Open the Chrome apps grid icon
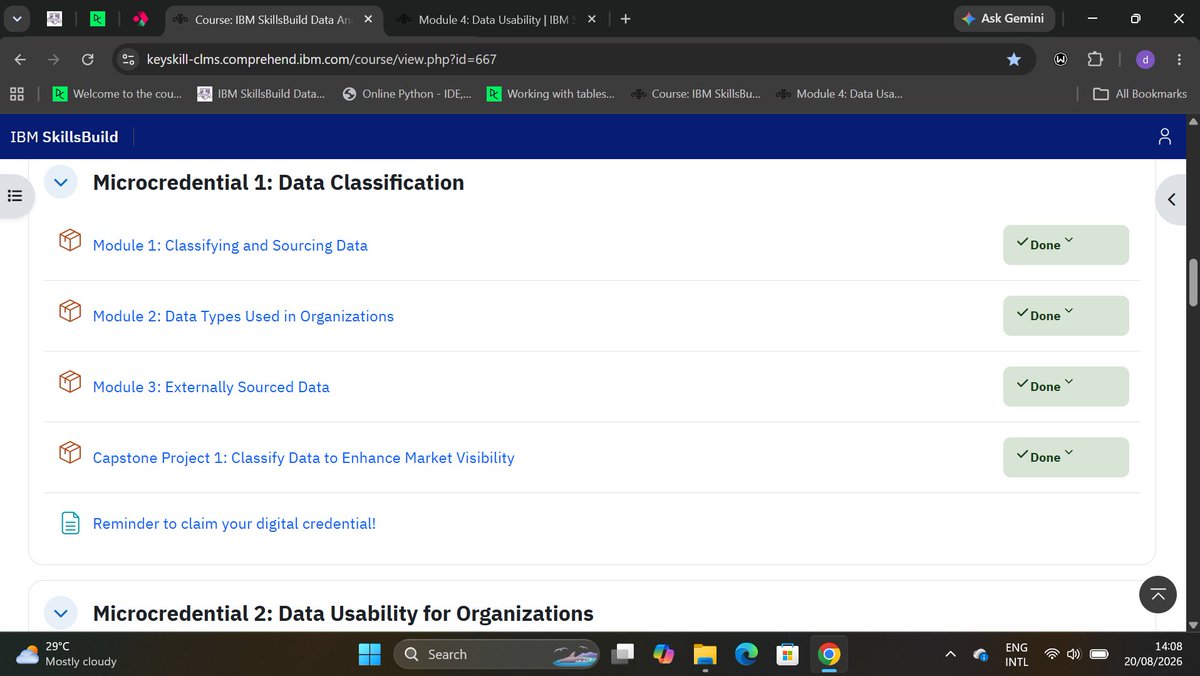This screenshot has height=676, width=1200. pos(17,94)
